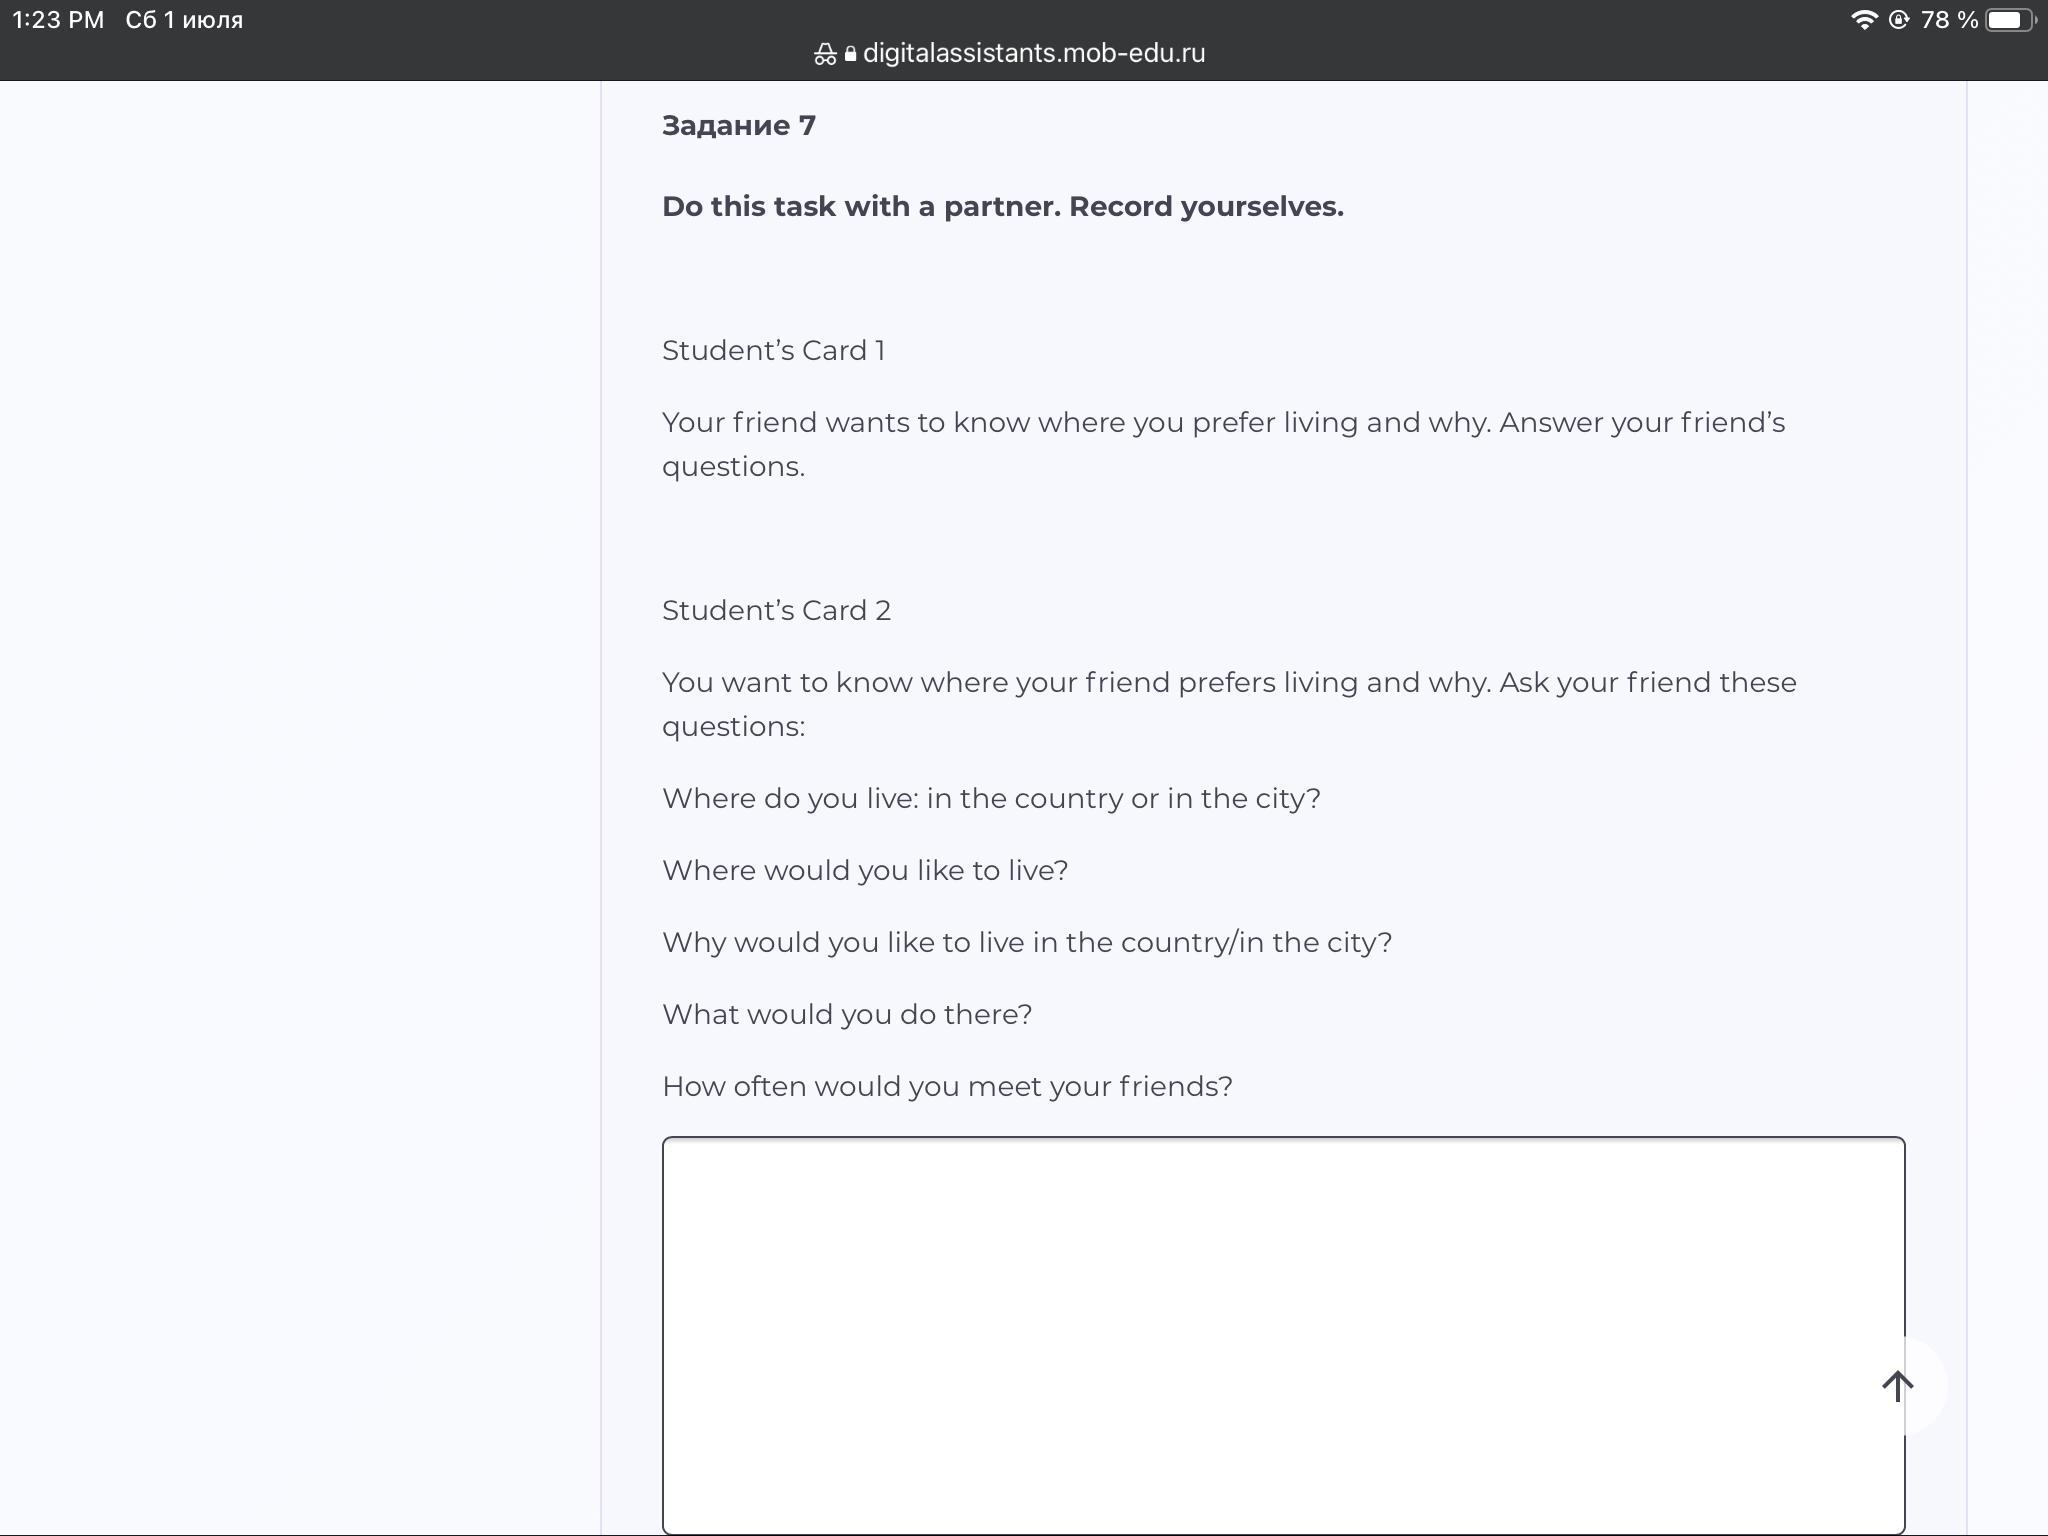Tap the 1:23 PM clock
Image resolution: width=2048 pixels, height=1536 pixels.
click(x=58, y=20)
